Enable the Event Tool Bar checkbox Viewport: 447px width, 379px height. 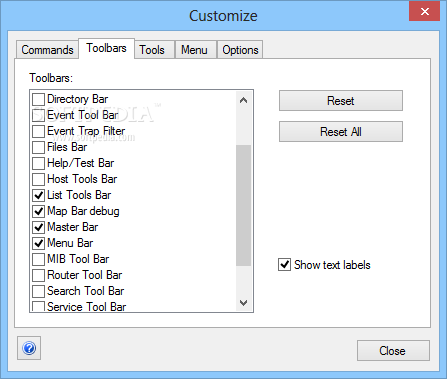(x=38, y=115)
